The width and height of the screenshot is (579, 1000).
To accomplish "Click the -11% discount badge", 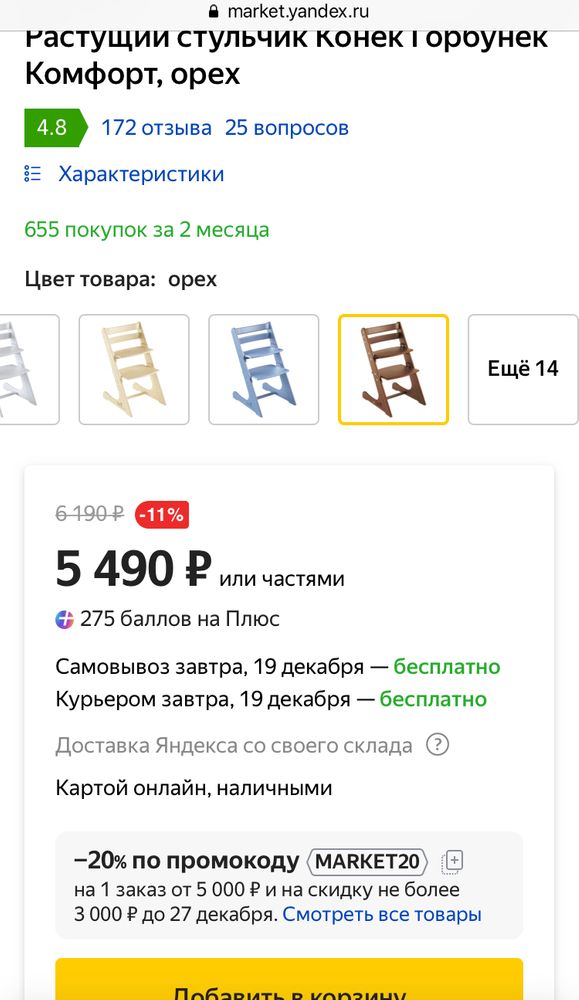I will point(160,513).
